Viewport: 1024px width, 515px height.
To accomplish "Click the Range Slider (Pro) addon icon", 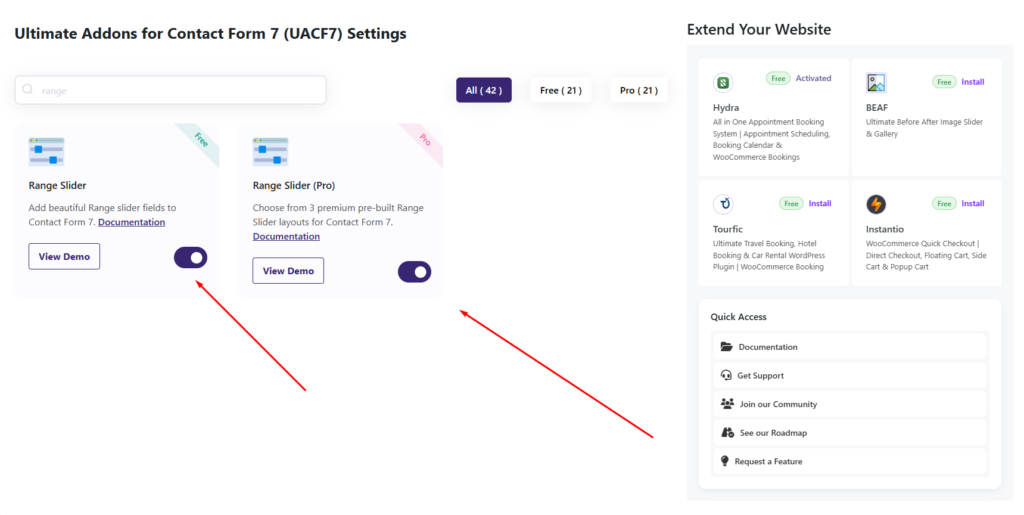I will [x=270, y=151].
